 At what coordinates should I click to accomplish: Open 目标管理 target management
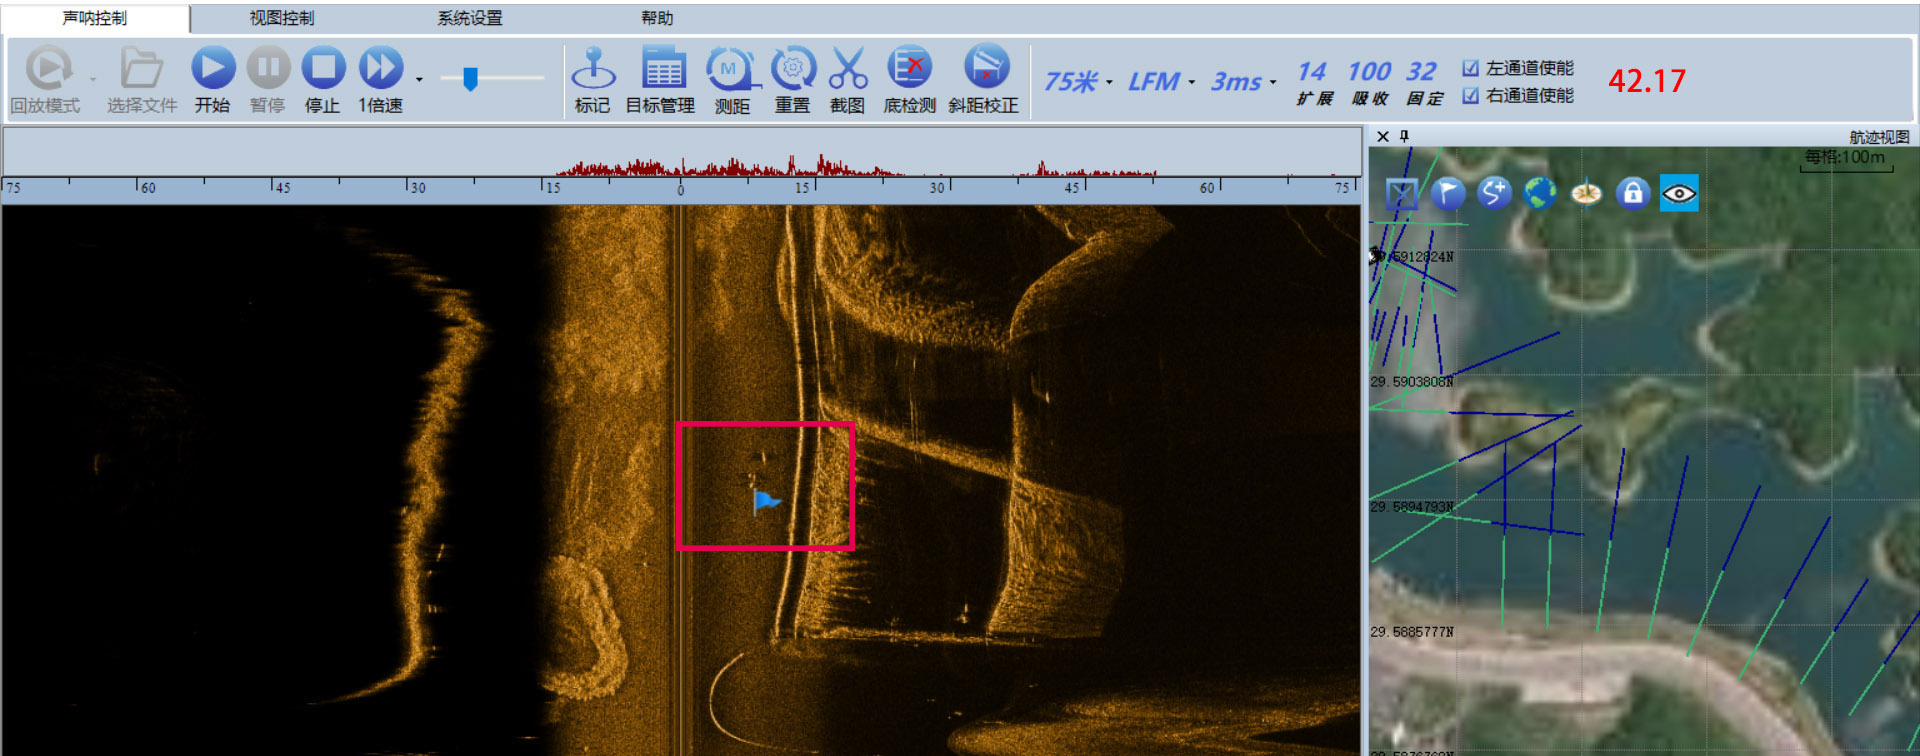[661, 70]
